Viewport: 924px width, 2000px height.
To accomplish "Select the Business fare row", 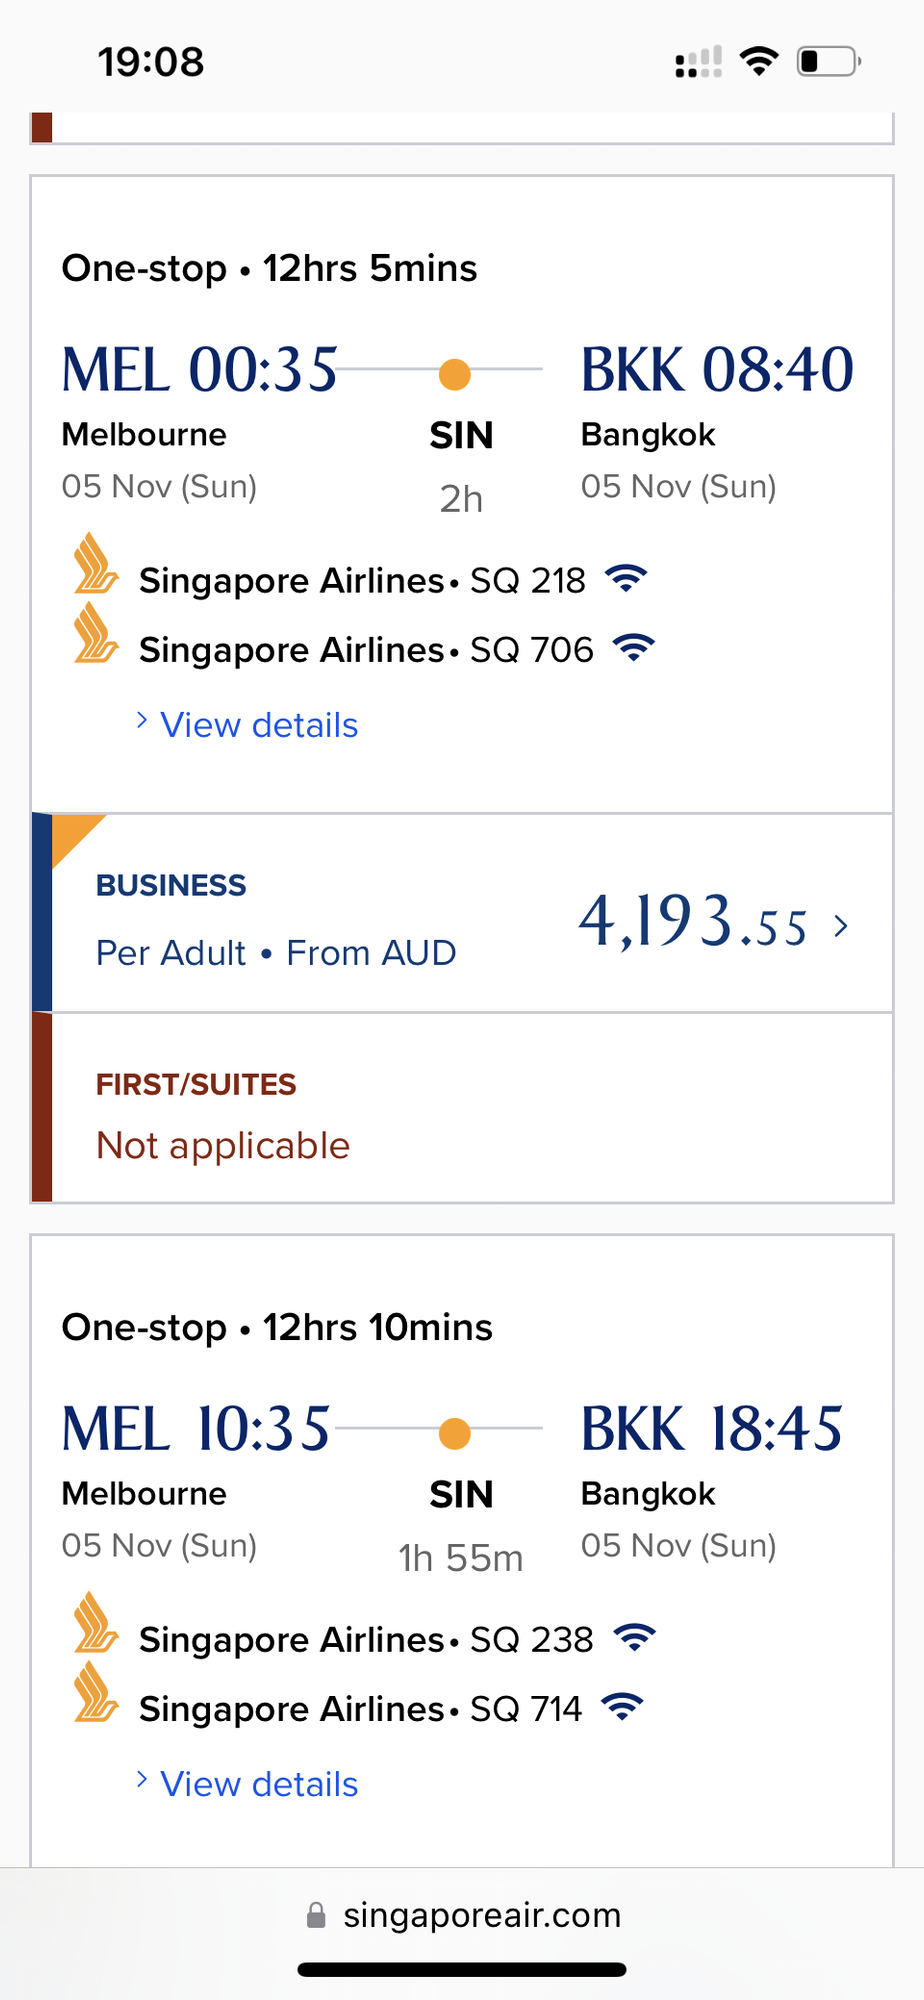I will (x=462, y=913).
